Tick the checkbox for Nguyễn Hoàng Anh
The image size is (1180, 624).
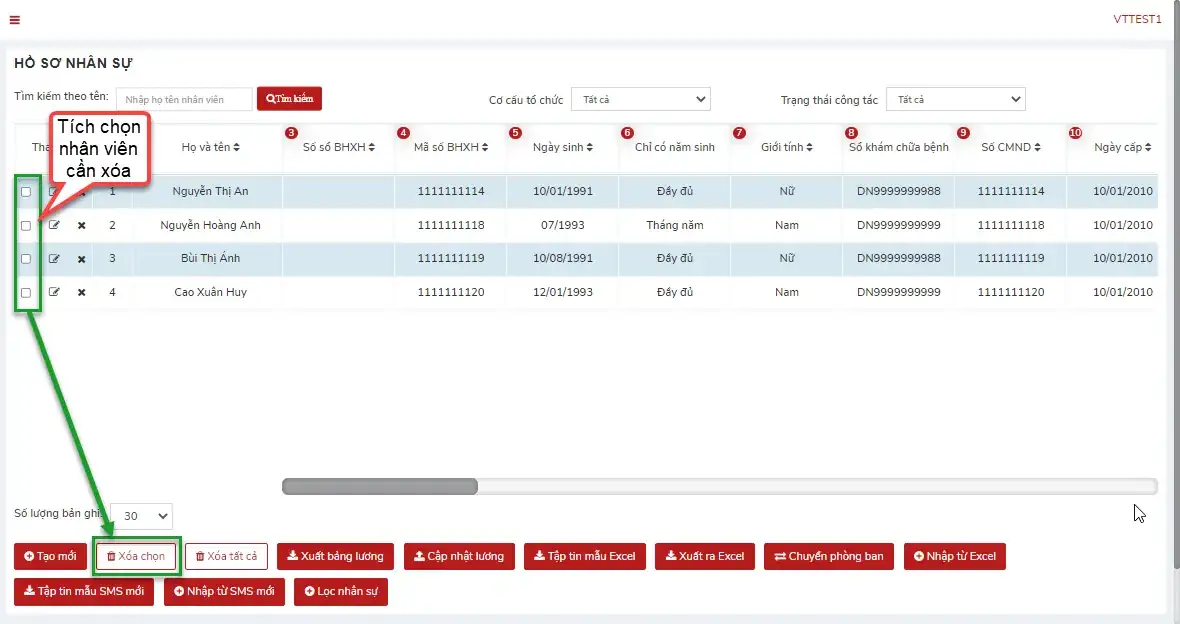tap(26, 226)
